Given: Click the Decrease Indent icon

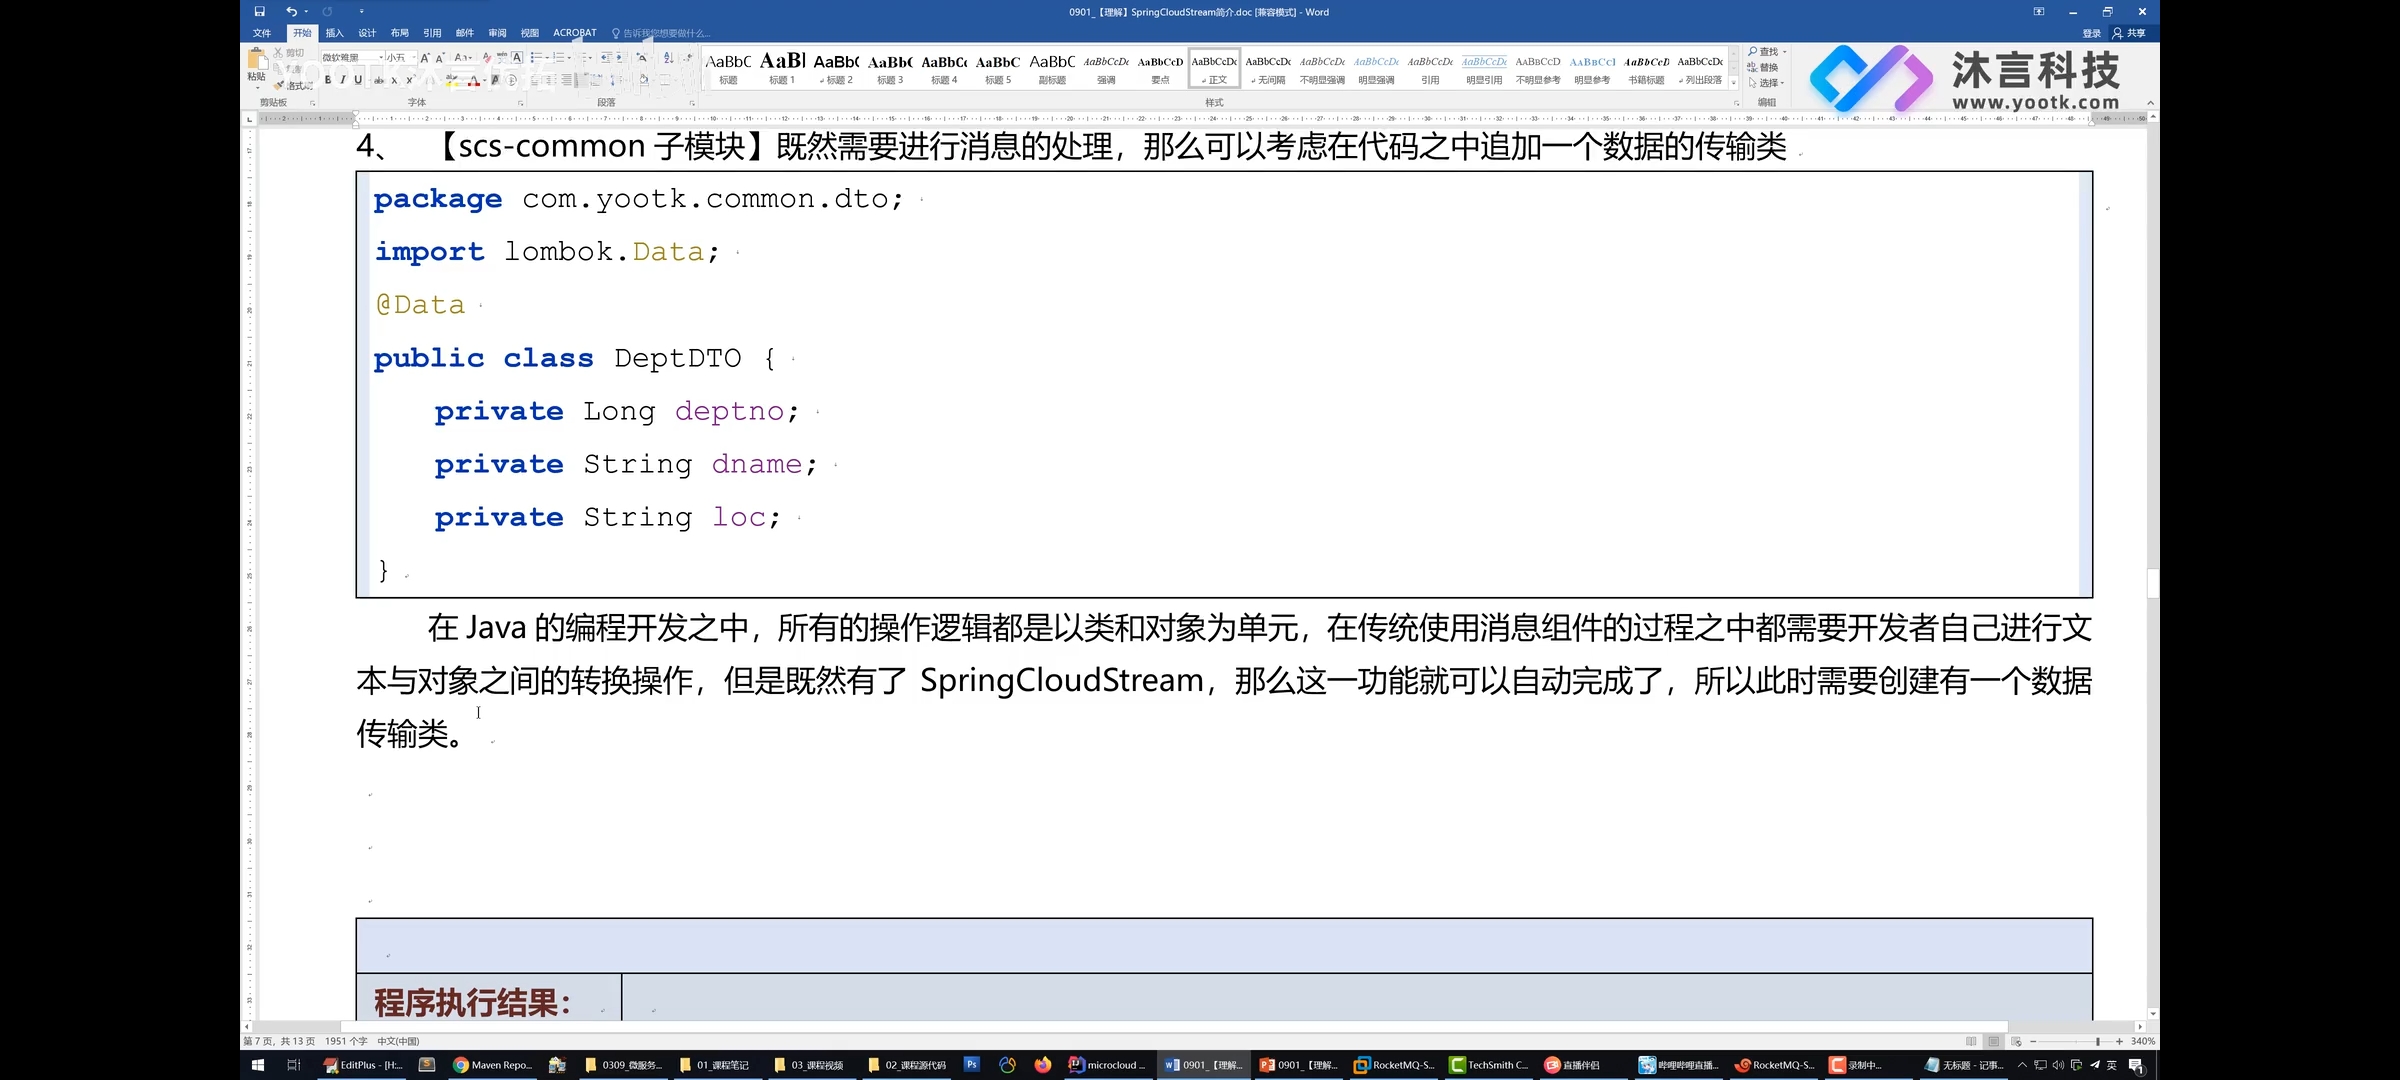Looking at the screenshot, I should [x=606, y=58].
